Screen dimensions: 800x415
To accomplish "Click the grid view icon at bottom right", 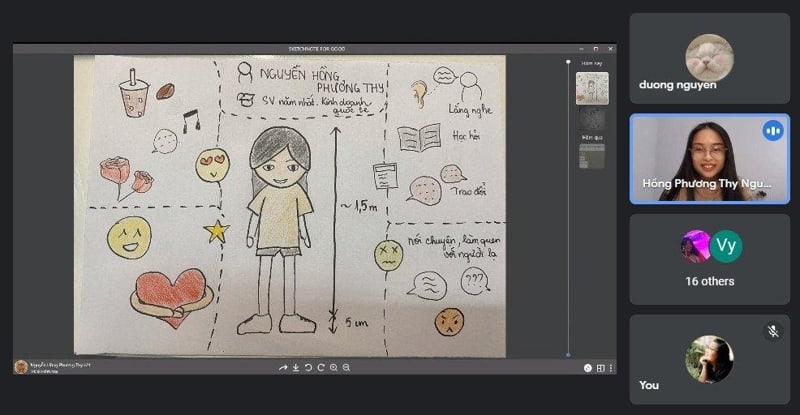I will pos(600,368).
